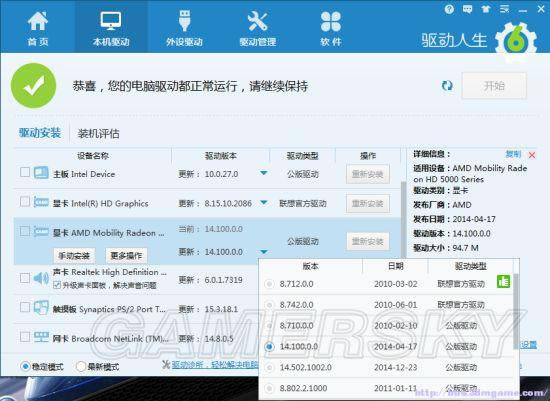Screen dimensions: 550x401
Task: Expand version dropdown for 10.0.27.0
Action: pyautogui.click(x=264, y=173)
